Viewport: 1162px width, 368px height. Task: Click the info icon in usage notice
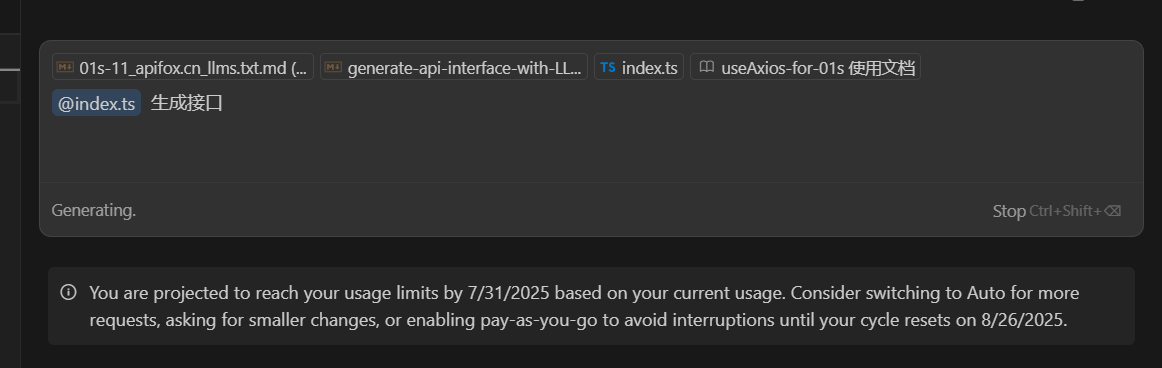pos(68,292)
